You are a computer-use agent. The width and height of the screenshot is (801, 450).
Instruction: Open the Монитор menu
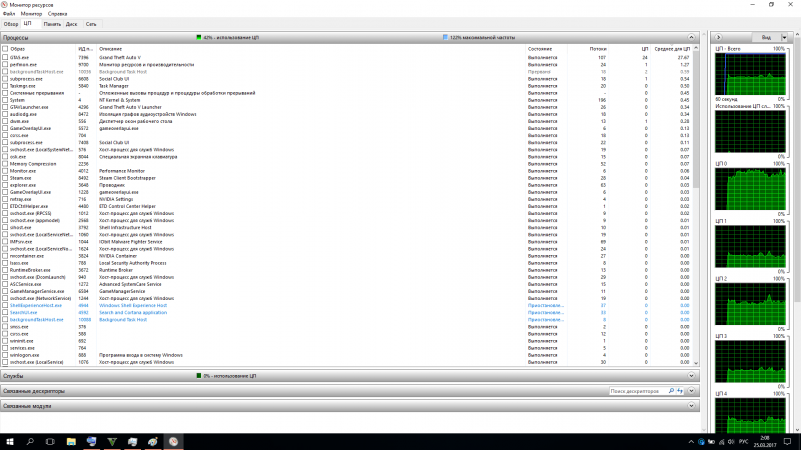pos(31,14)
